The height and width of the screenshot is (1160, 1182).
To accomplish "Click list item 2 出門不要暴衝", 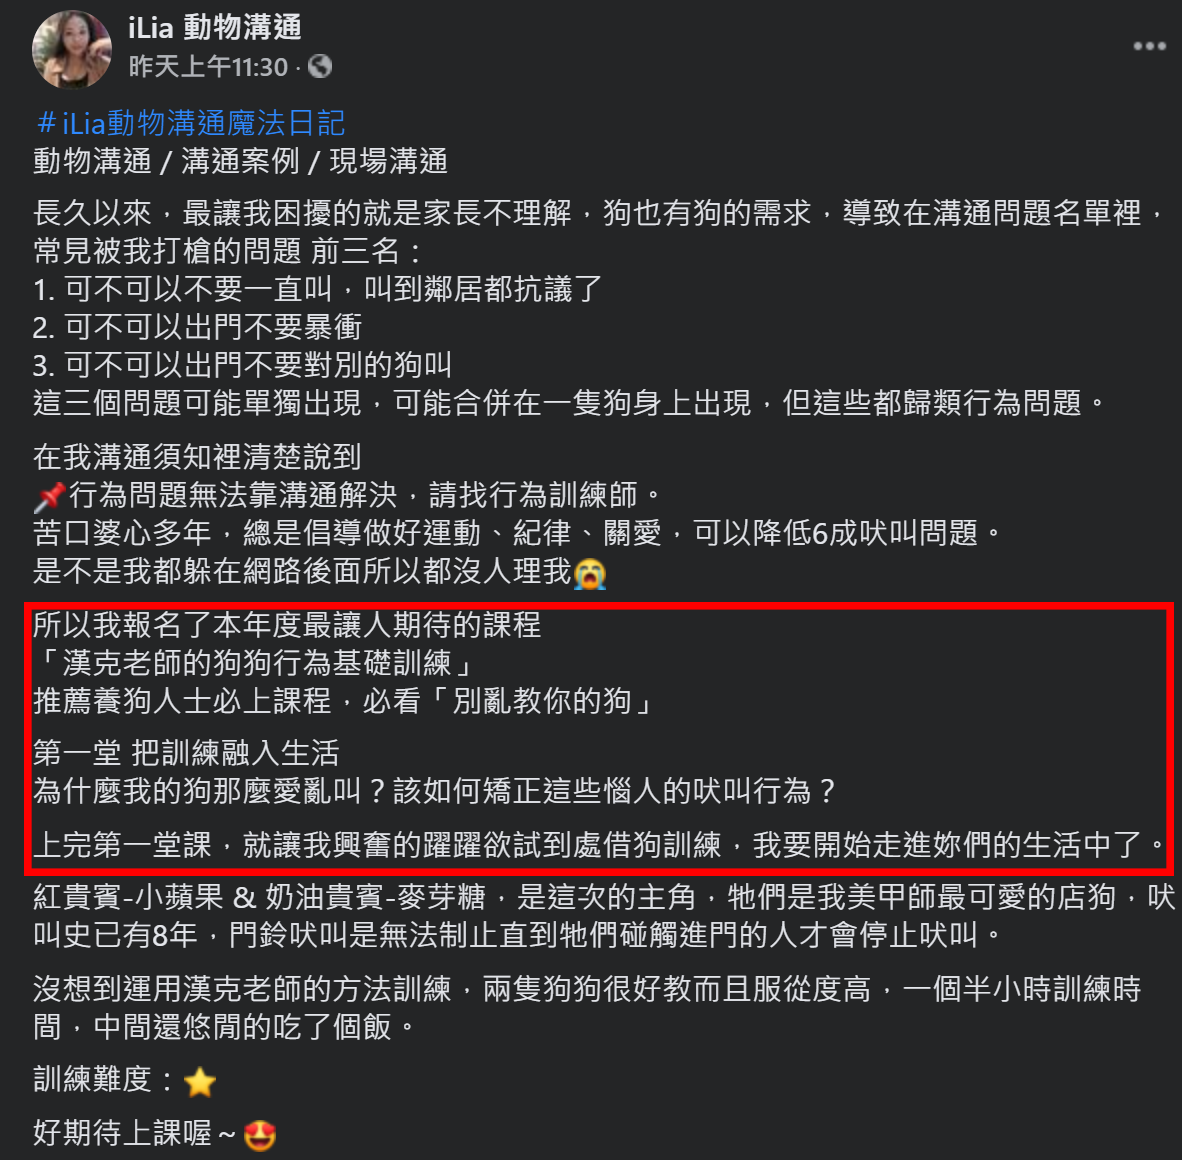I will click(198, 327).
